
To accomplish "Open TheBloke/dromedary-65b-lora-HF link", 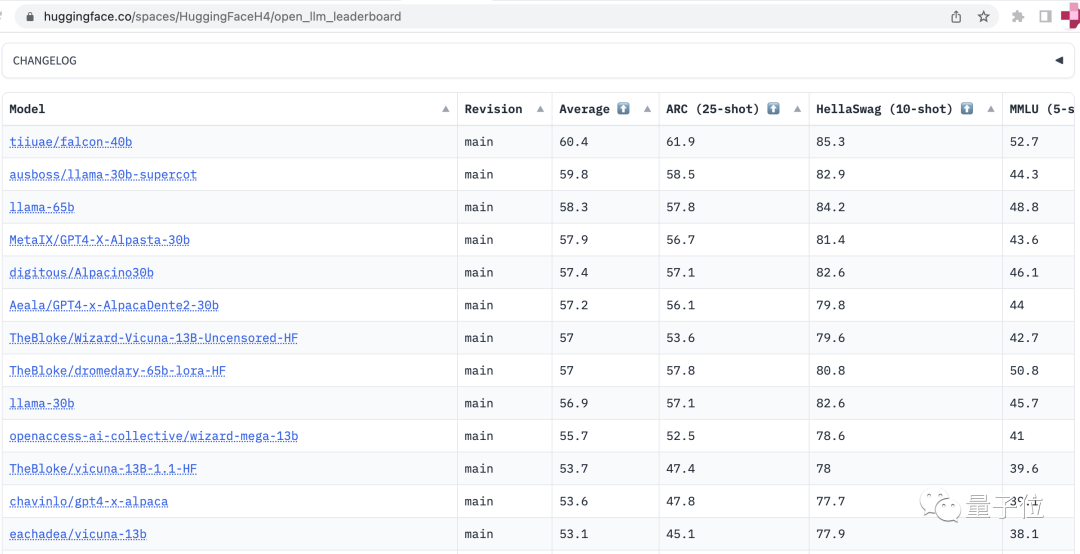I will (118, 371).
